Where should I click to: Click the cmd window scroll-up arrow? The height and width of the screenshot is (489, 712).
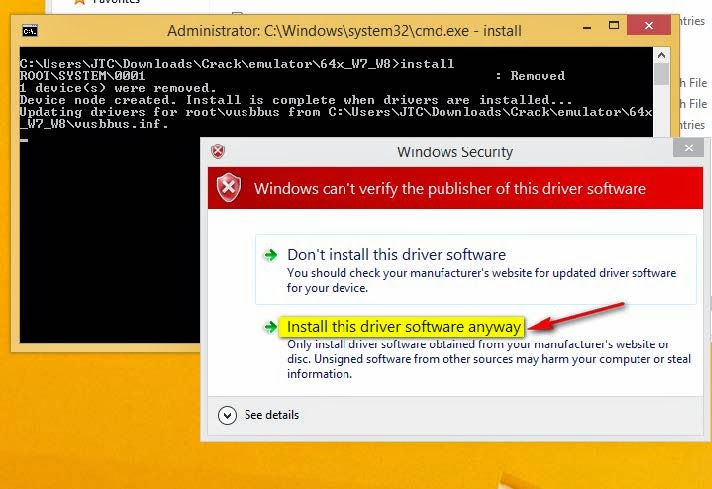point(661,55)
